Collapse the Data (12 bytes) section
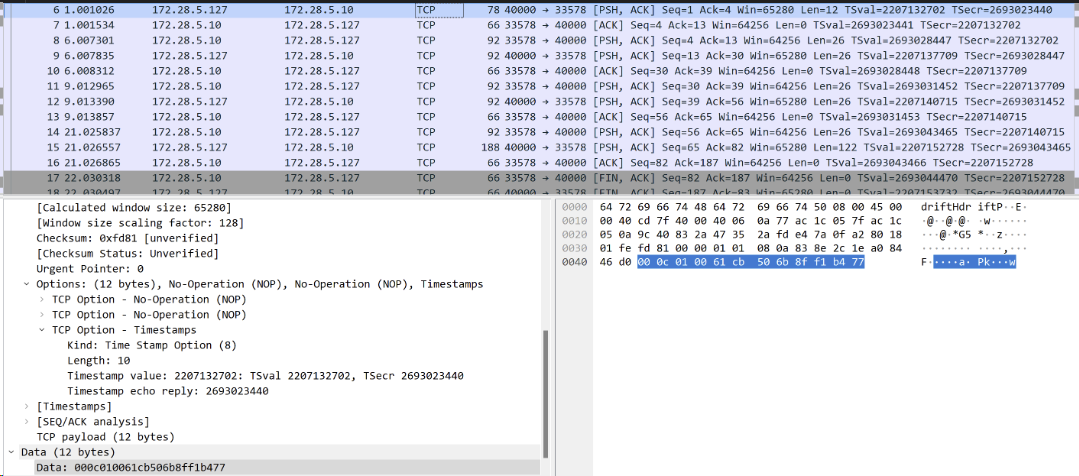1079x476 pixels. [11, 453]
